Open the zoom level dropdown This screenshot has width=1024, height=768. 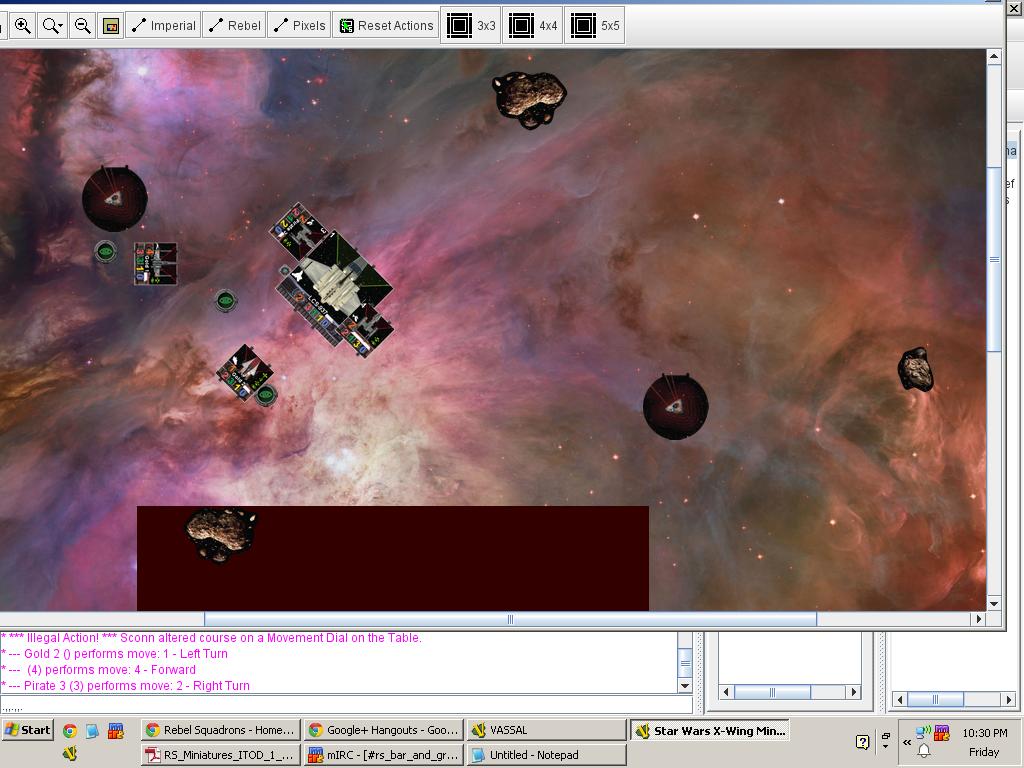(x=53, y=26)
